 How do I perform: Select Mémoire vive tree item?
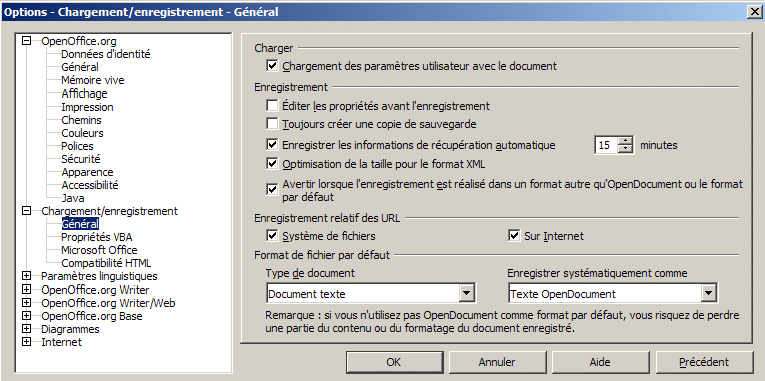[93, 80]
